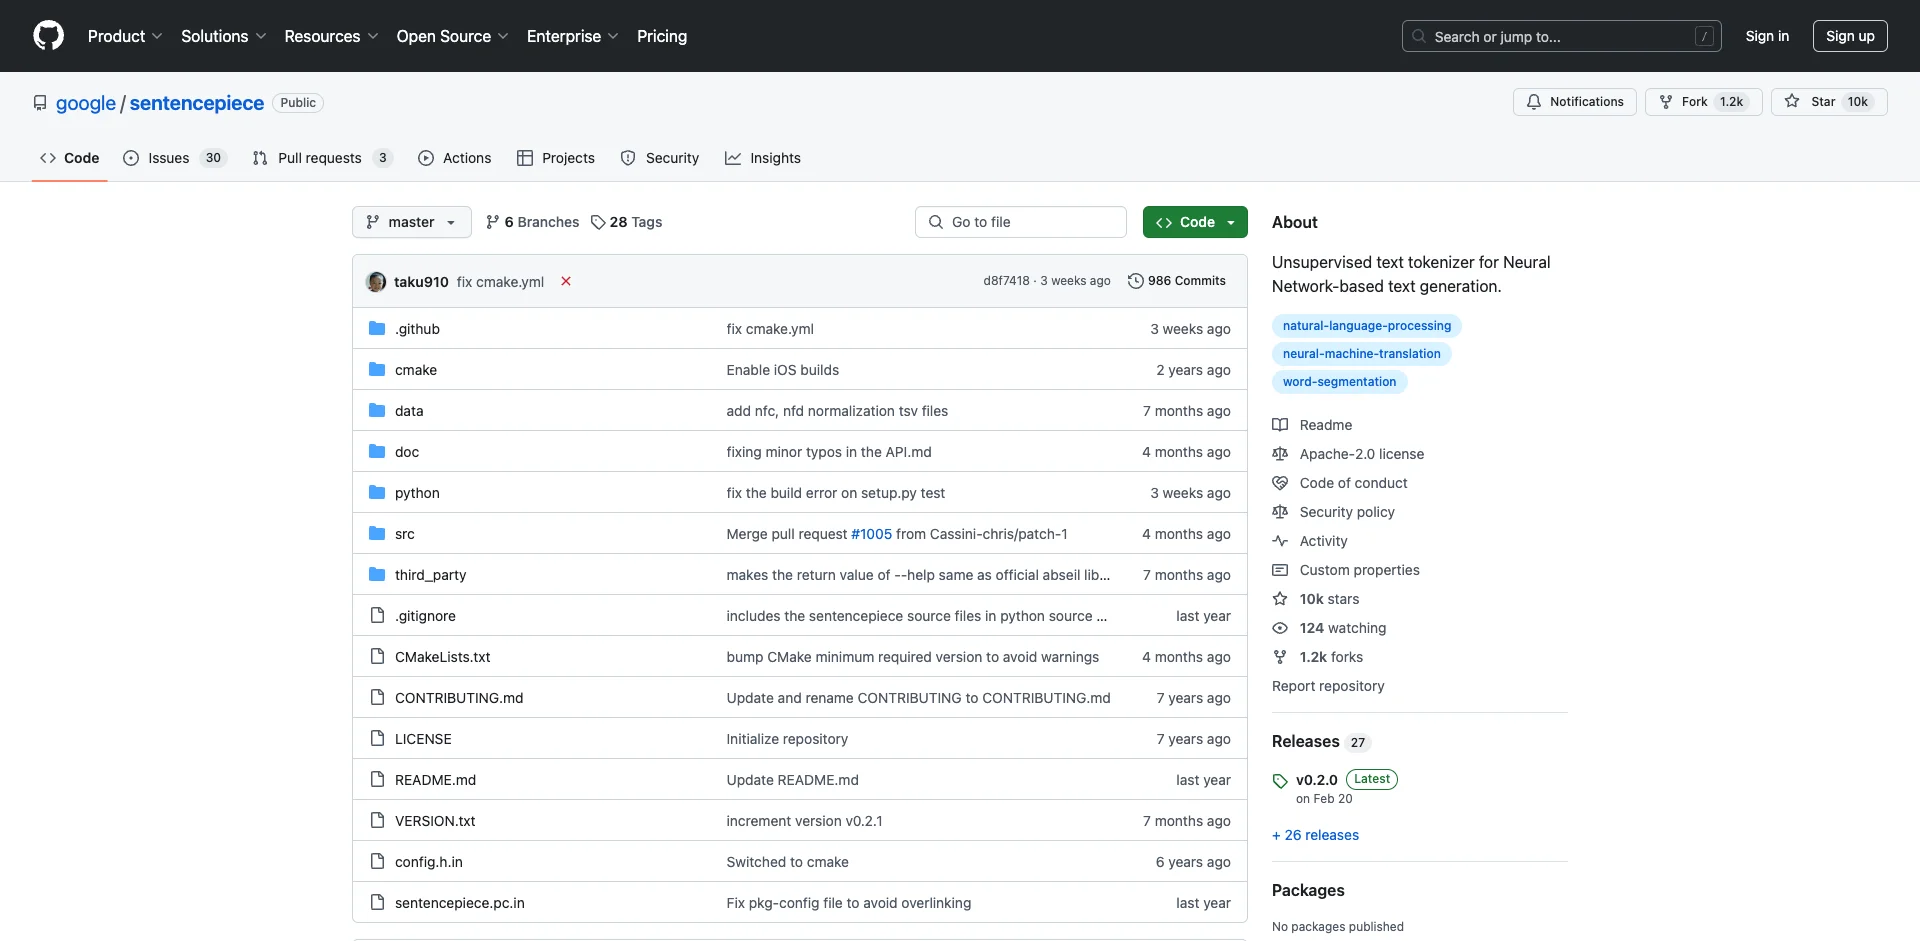Switch to the Security tab
This screenshot has height=941, width=1920.
660,158
